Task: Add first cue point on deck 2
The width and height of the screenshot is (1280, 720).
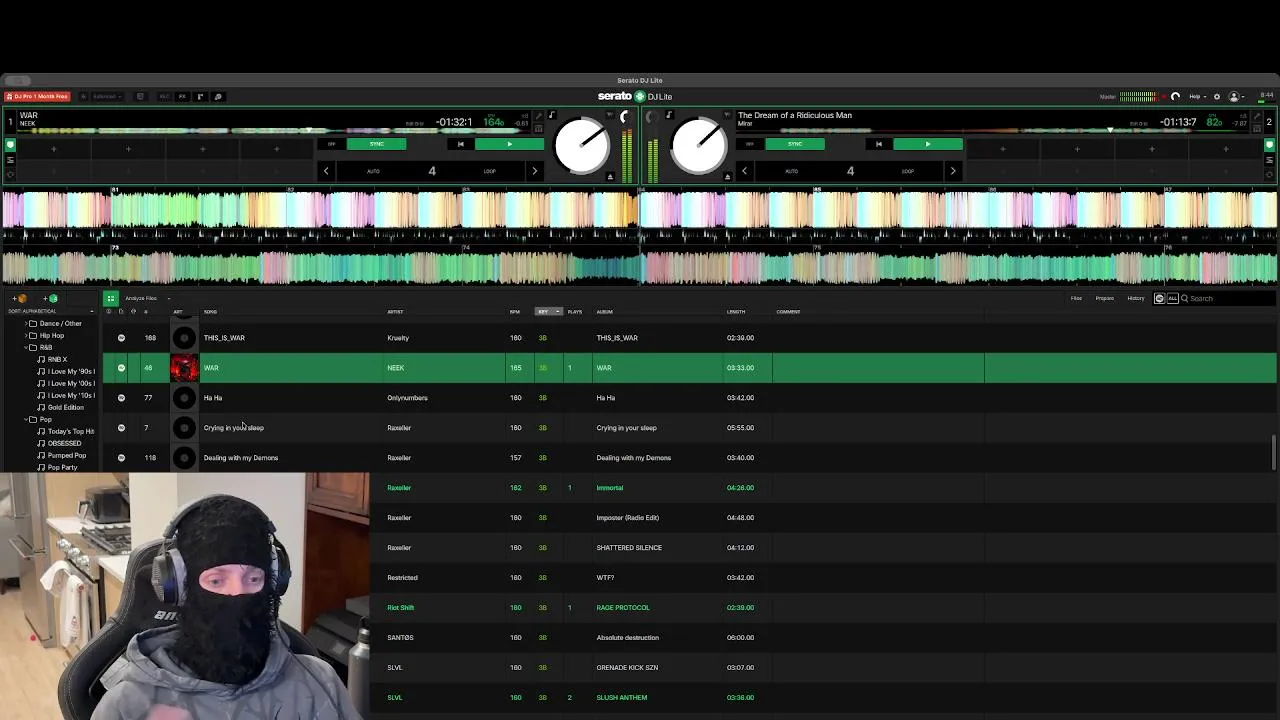Action: [1003, 149]
